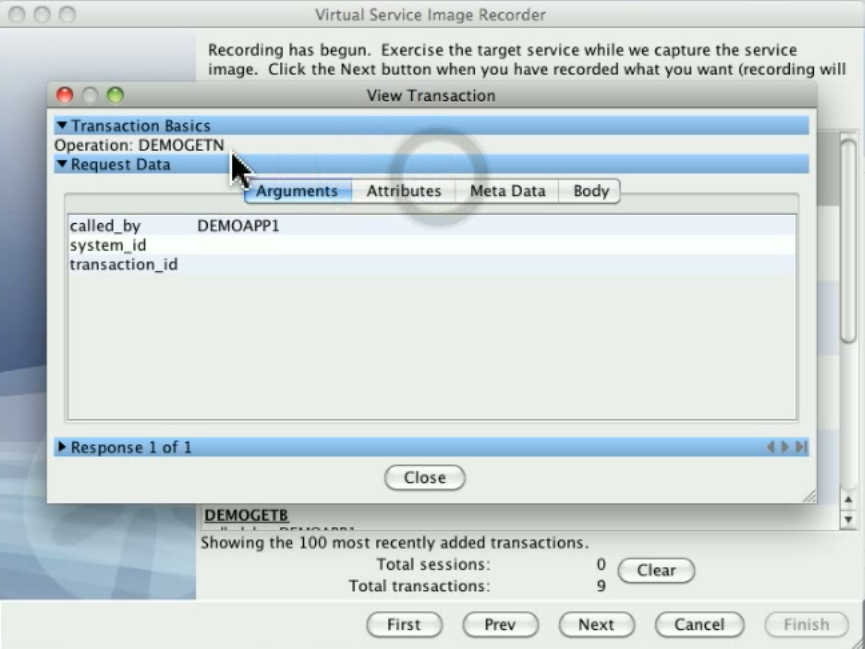865x649 pixels.
Task: Click the Prev button
Action: tap(500, 625)
